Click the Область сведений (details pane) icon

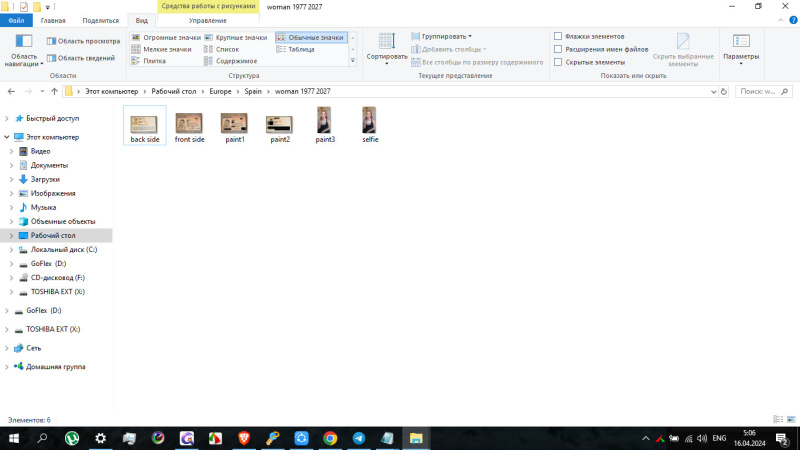51,58
